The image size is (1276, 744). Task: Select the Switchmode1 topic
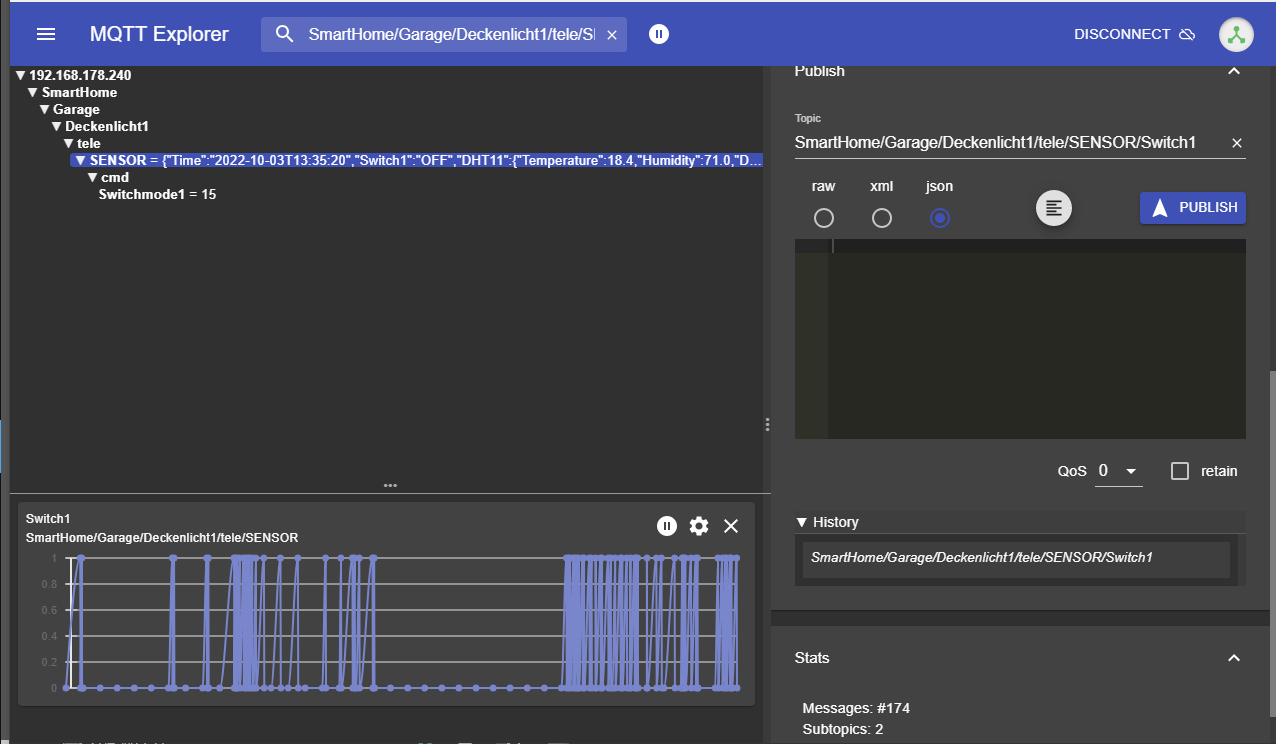(x=157, y=195)
